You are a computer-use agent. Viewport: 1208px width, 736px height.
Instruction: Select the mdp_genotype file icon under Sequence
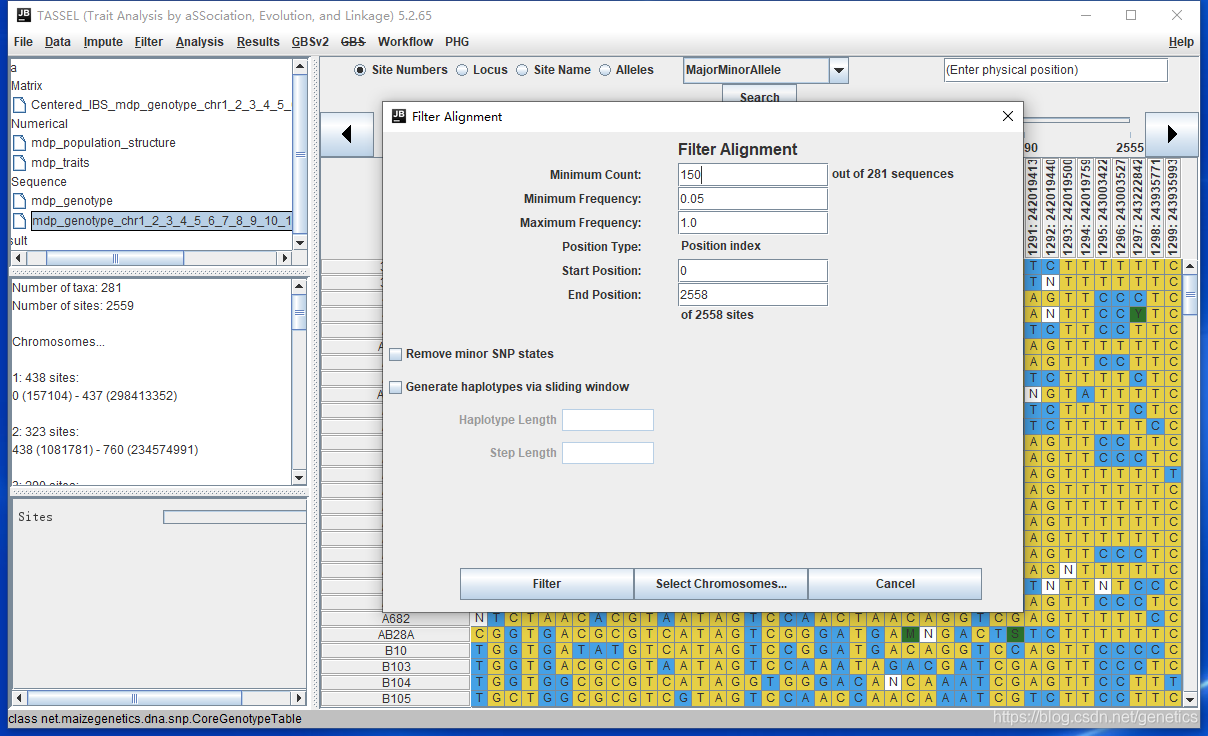(x=20, y=201)
